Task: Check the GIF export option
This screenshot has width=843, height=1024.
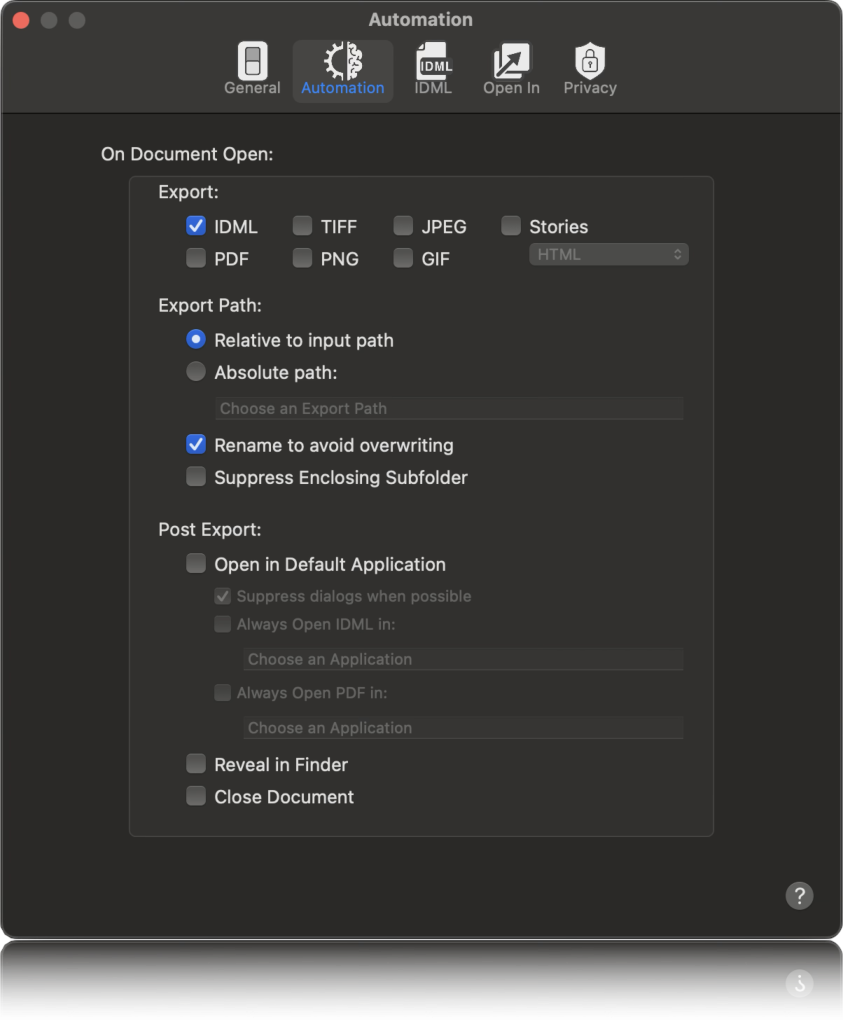Action: point(403,258)
